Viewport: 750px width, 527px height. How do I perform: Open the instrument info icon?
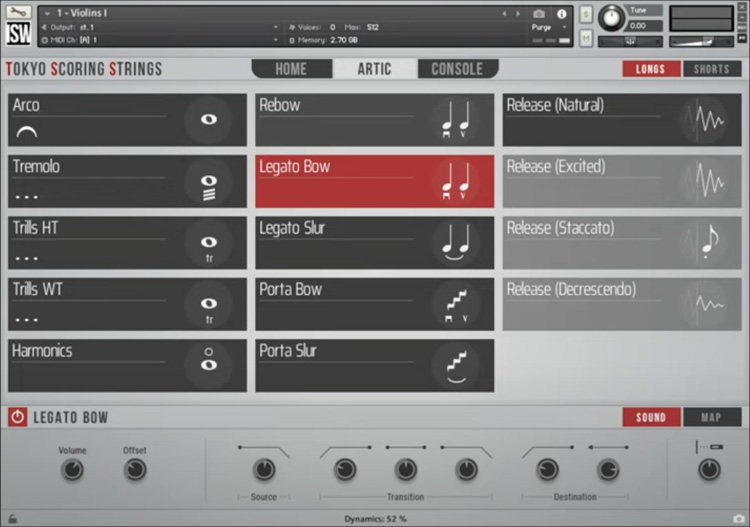562,14
